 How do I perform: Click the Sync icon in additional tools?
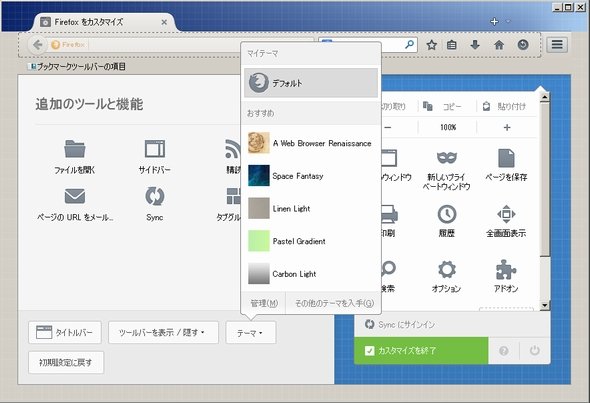155,196
